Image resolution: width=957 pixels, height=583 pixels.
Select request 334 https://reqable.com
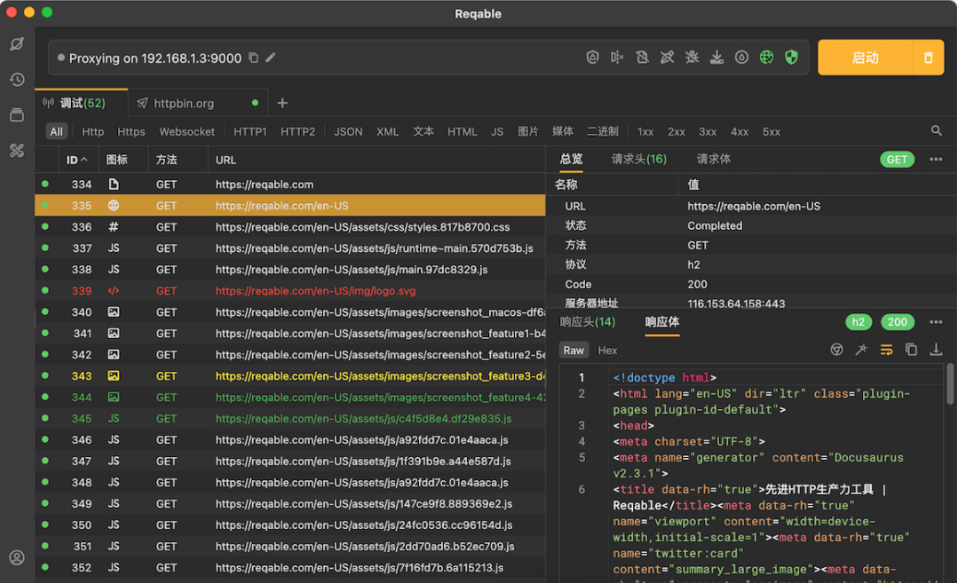coord(290,184)
